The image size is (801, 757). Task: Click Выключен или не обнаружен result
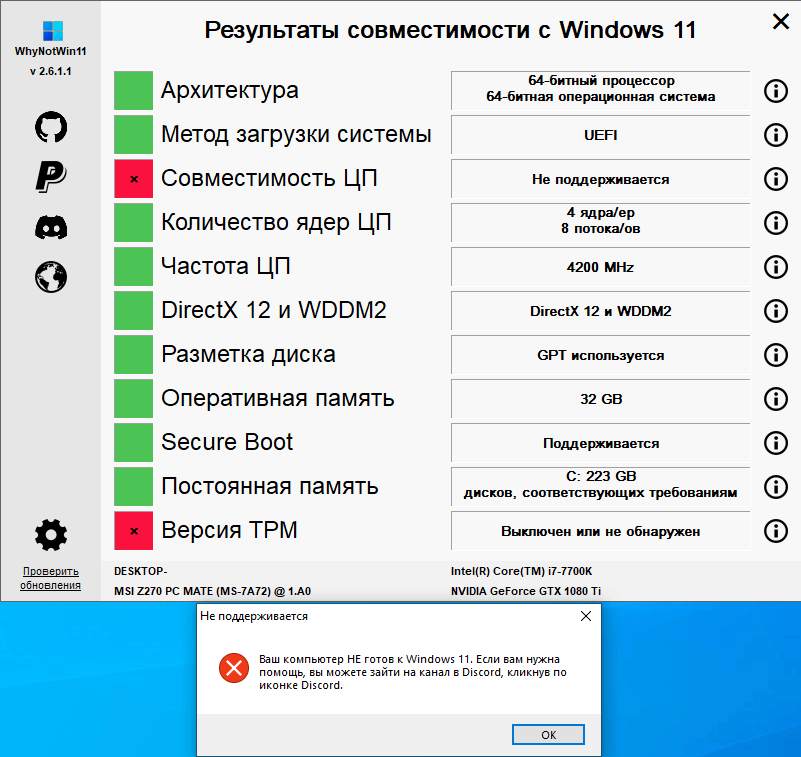tap(601, 531)
